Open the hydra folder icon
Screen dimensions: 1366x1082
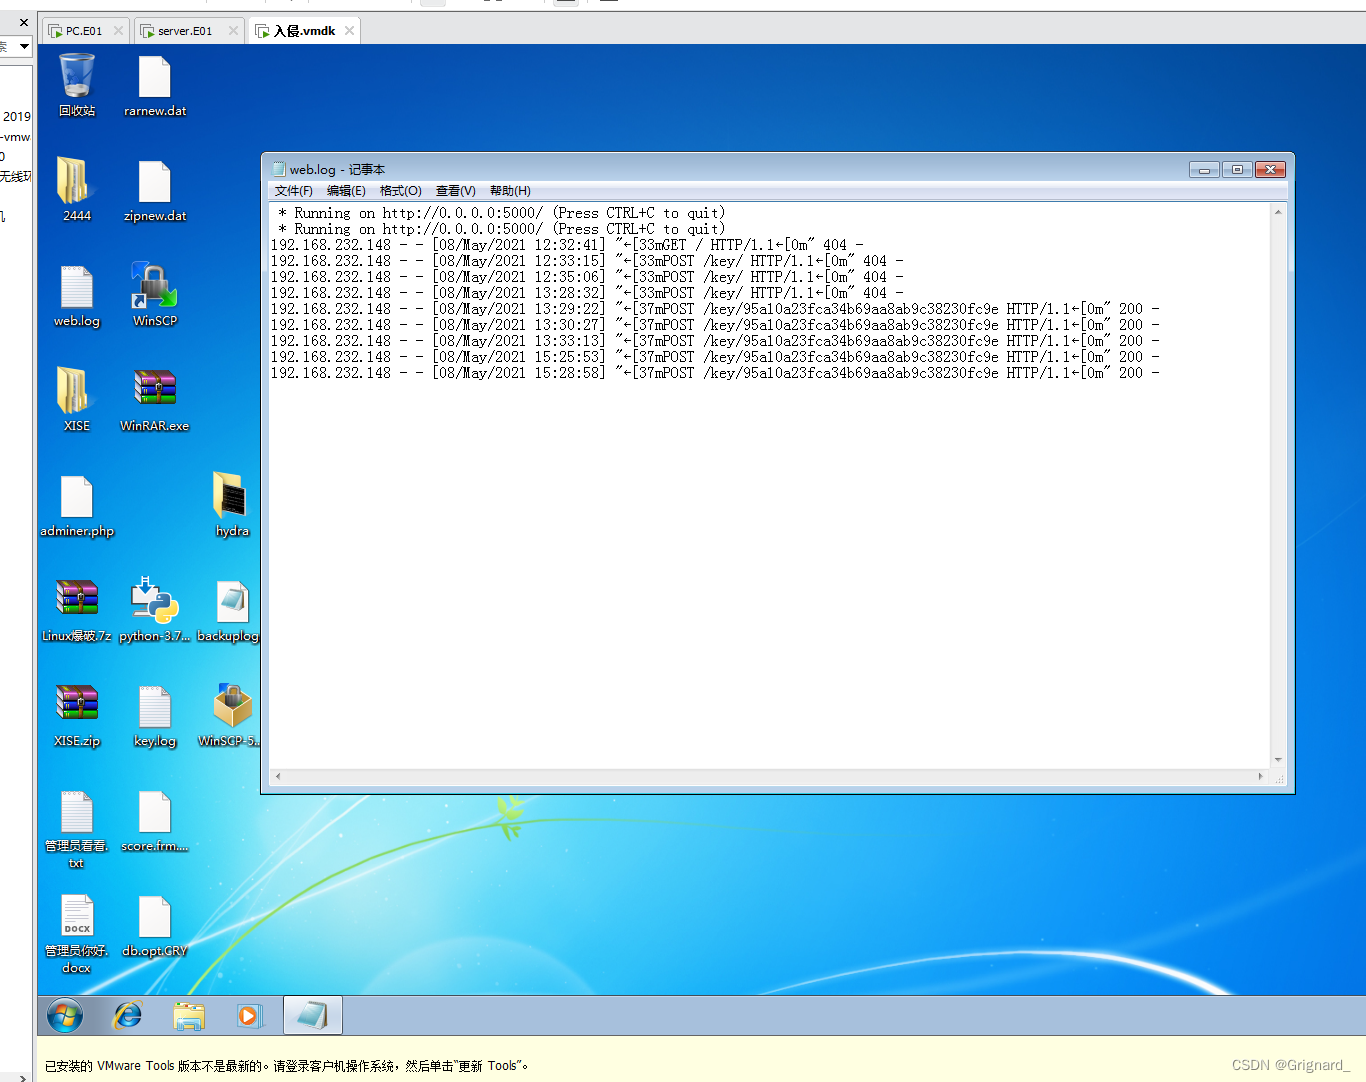(x=232, y=505)
